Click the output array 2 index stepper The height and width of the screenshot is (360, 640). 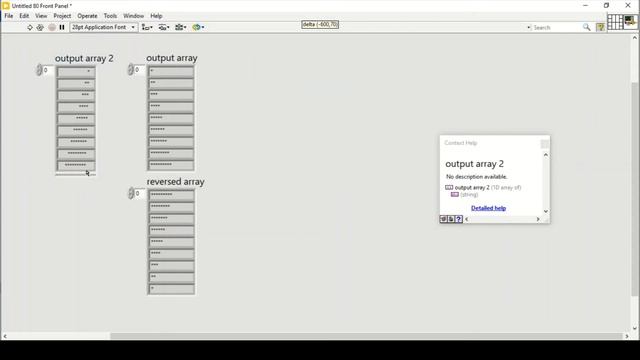click(x=39, y=70)
